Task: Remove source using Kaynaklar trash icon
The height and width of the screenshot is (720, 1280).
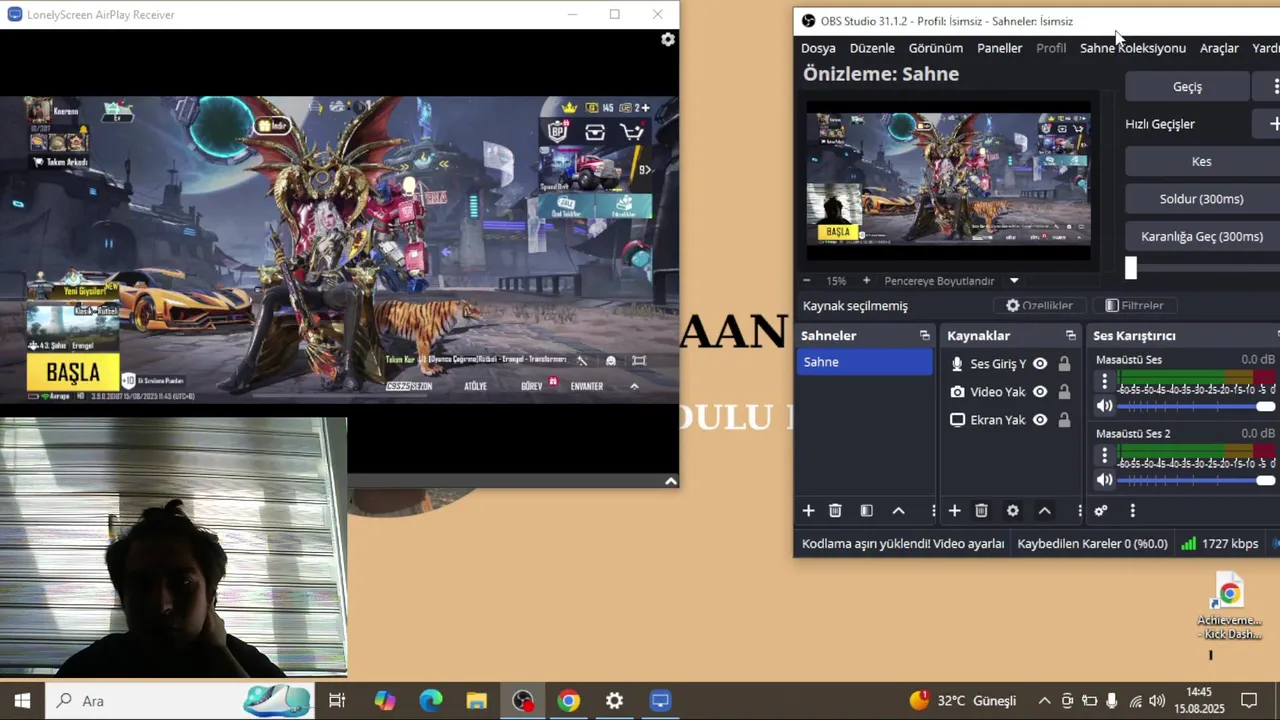Action: [x=981, y=511]
